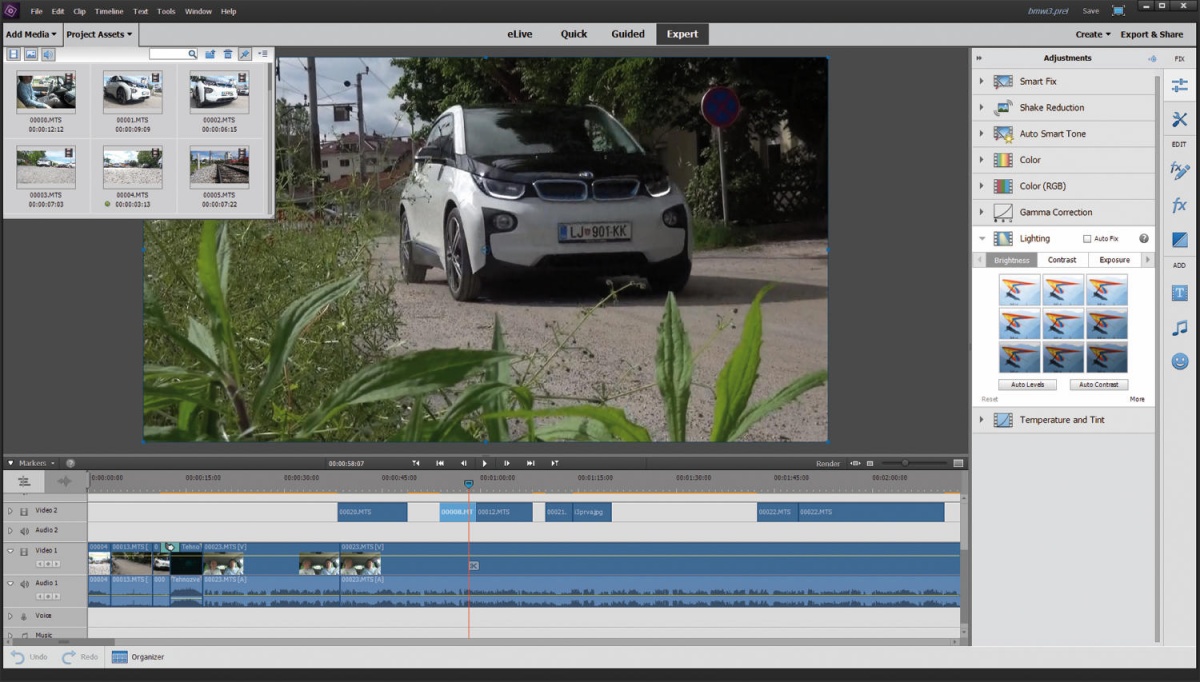Open the File menu
This screenshot has width=1200, height=682.
37,11
